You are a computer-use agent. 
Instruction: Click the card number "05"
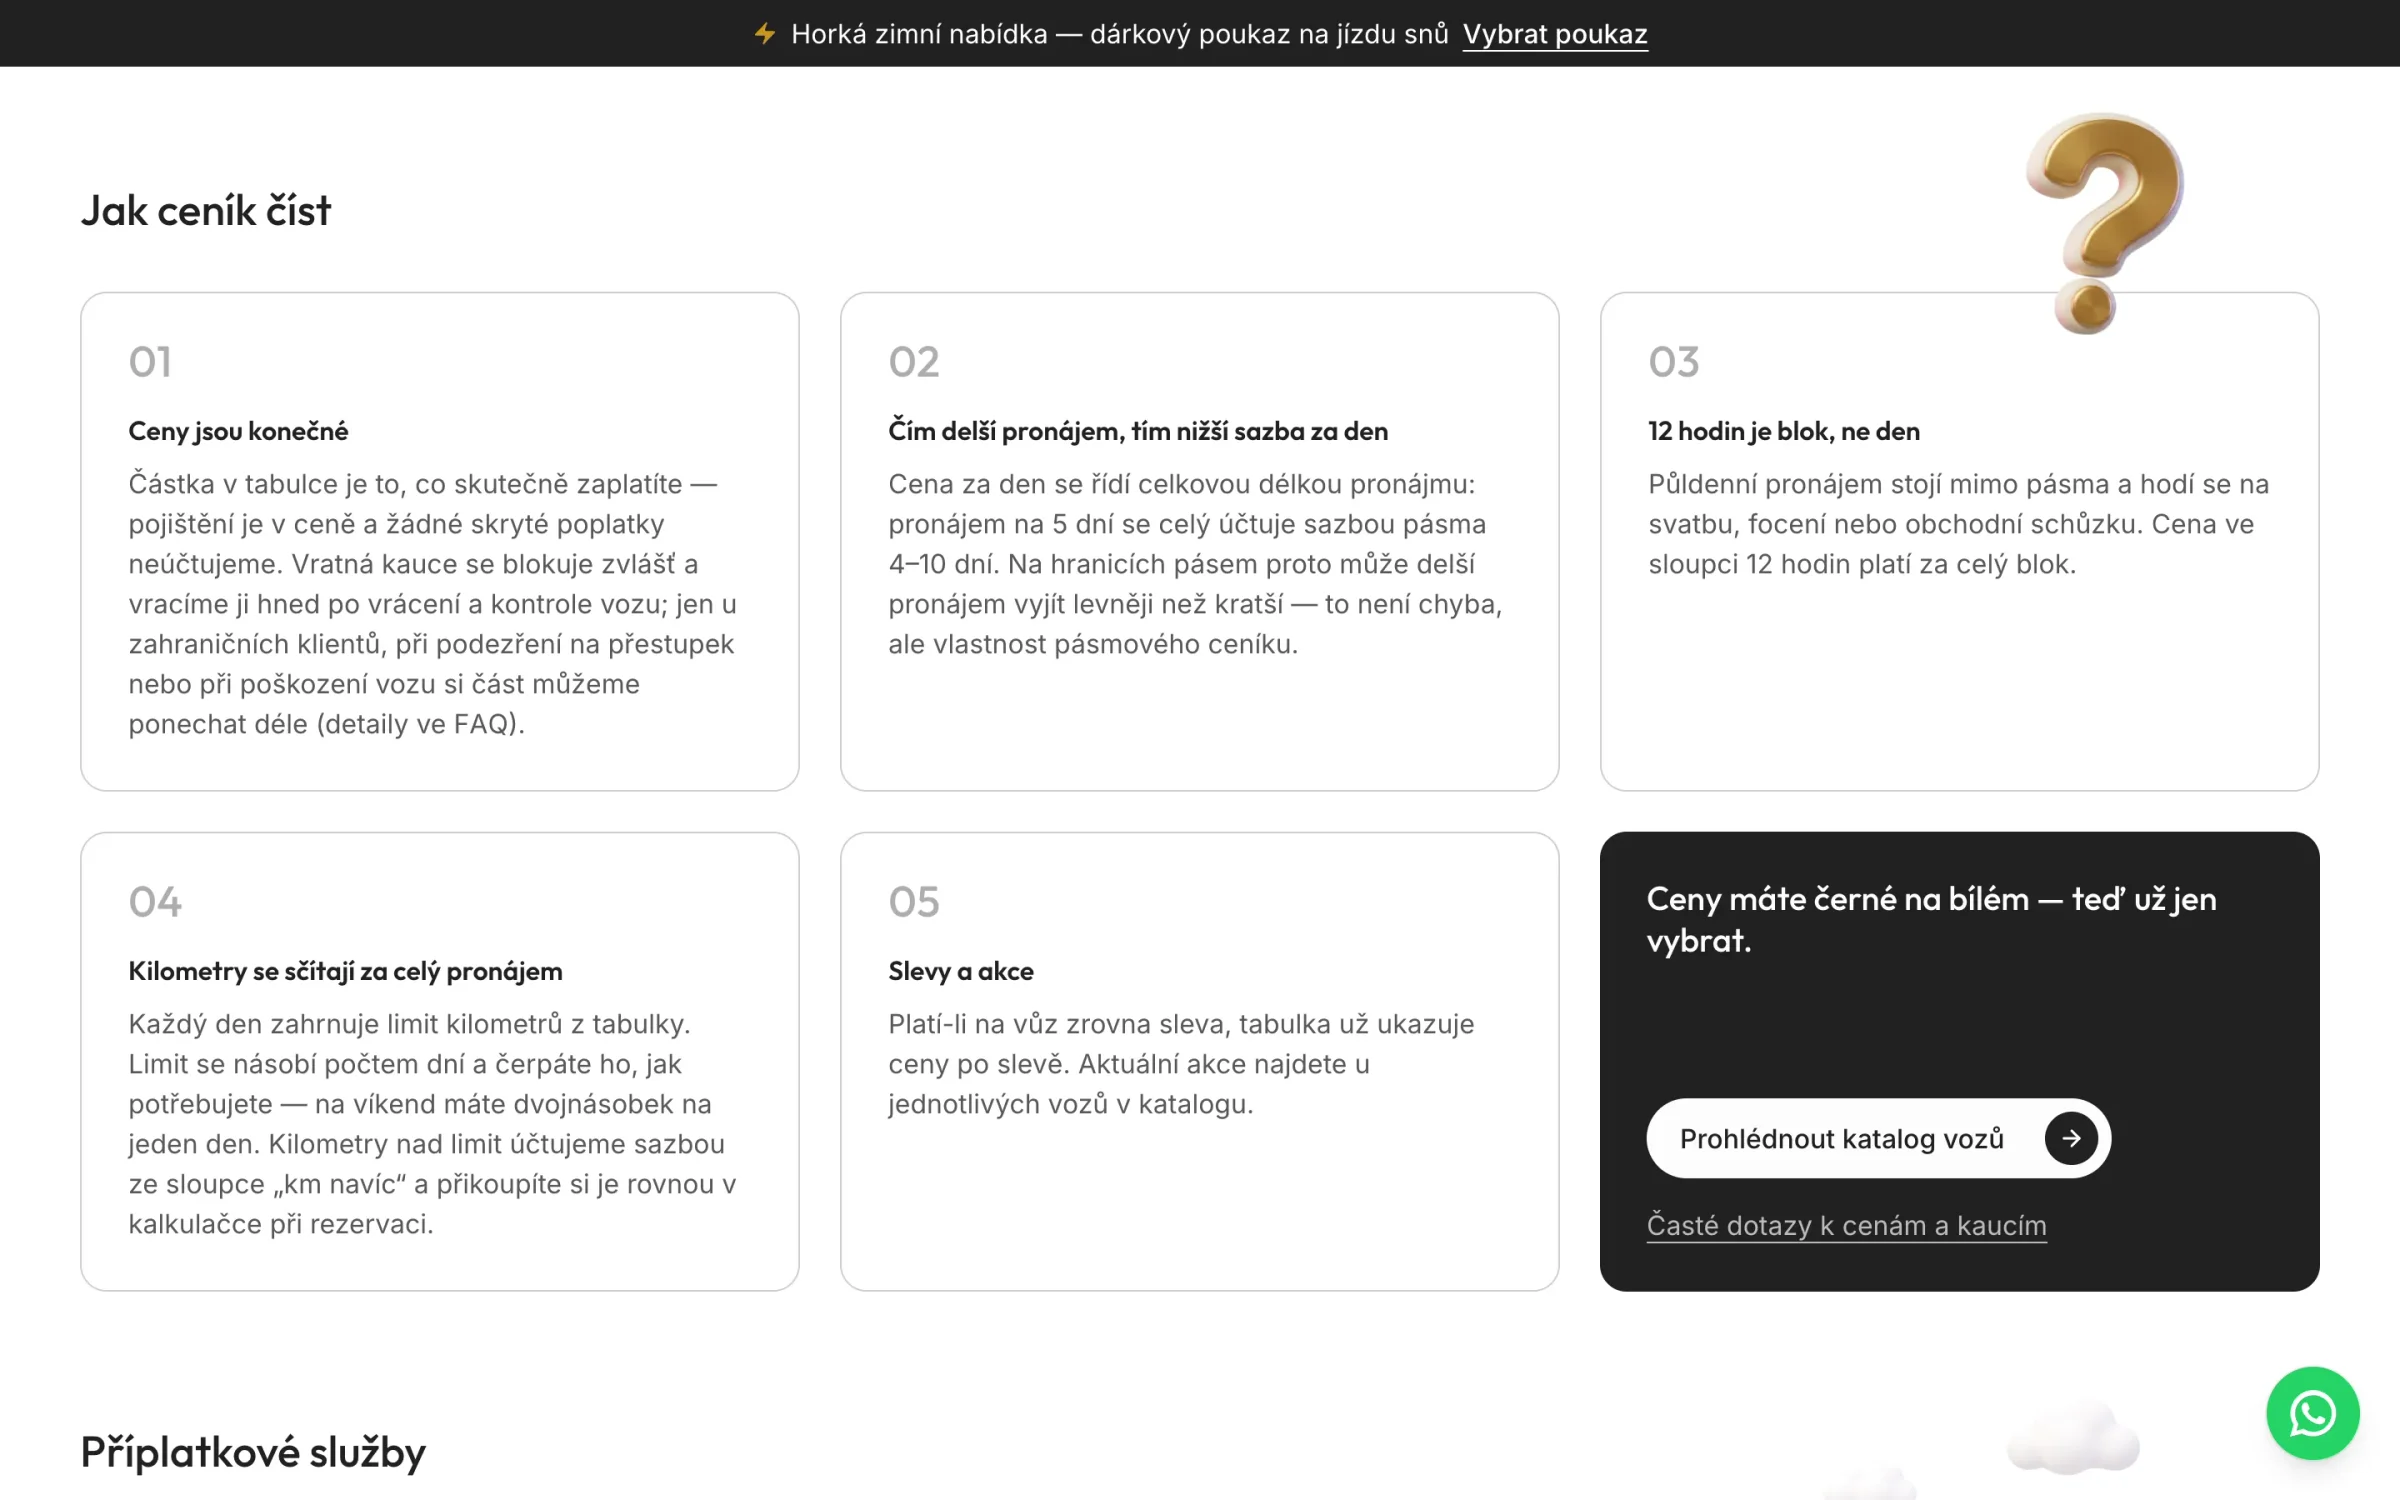914,902
